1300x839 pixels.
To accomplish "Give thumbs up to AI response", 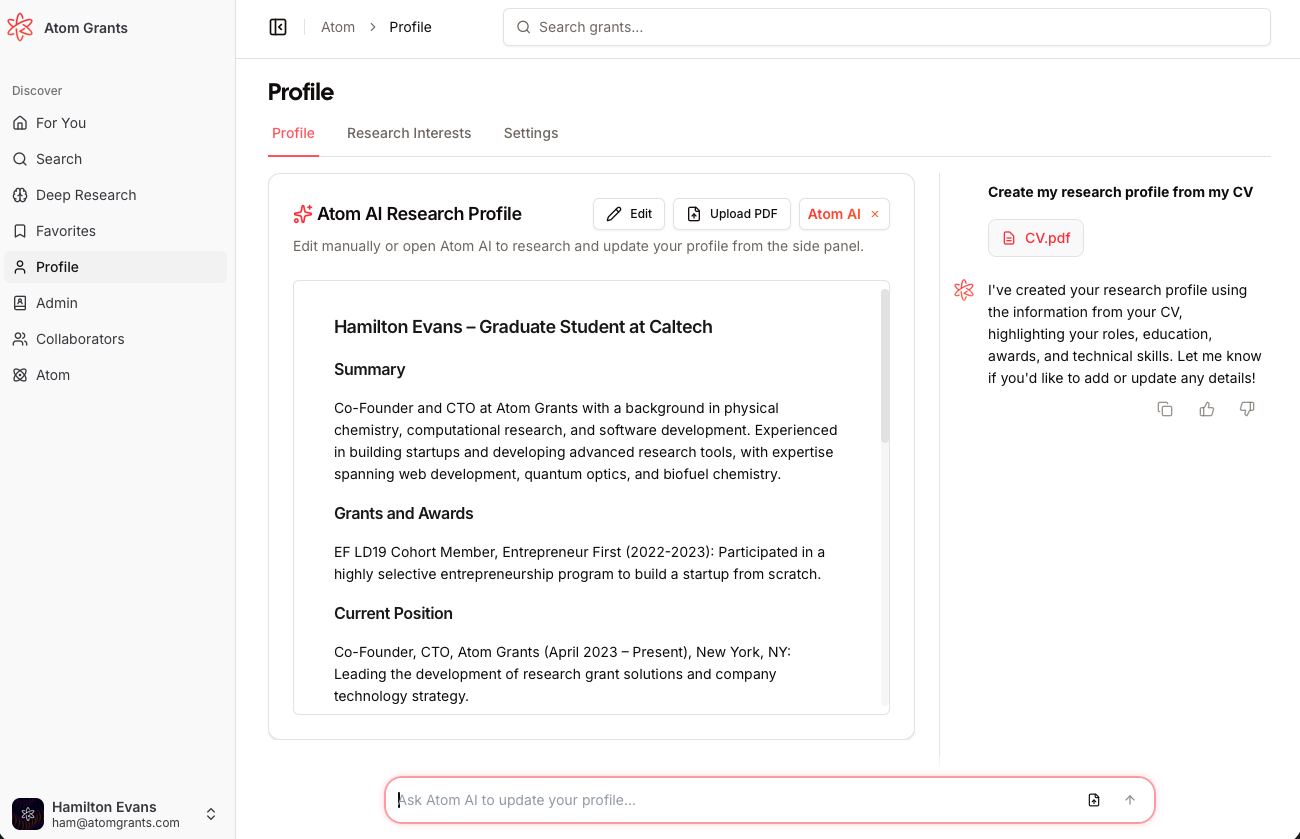I will 1207,409.
